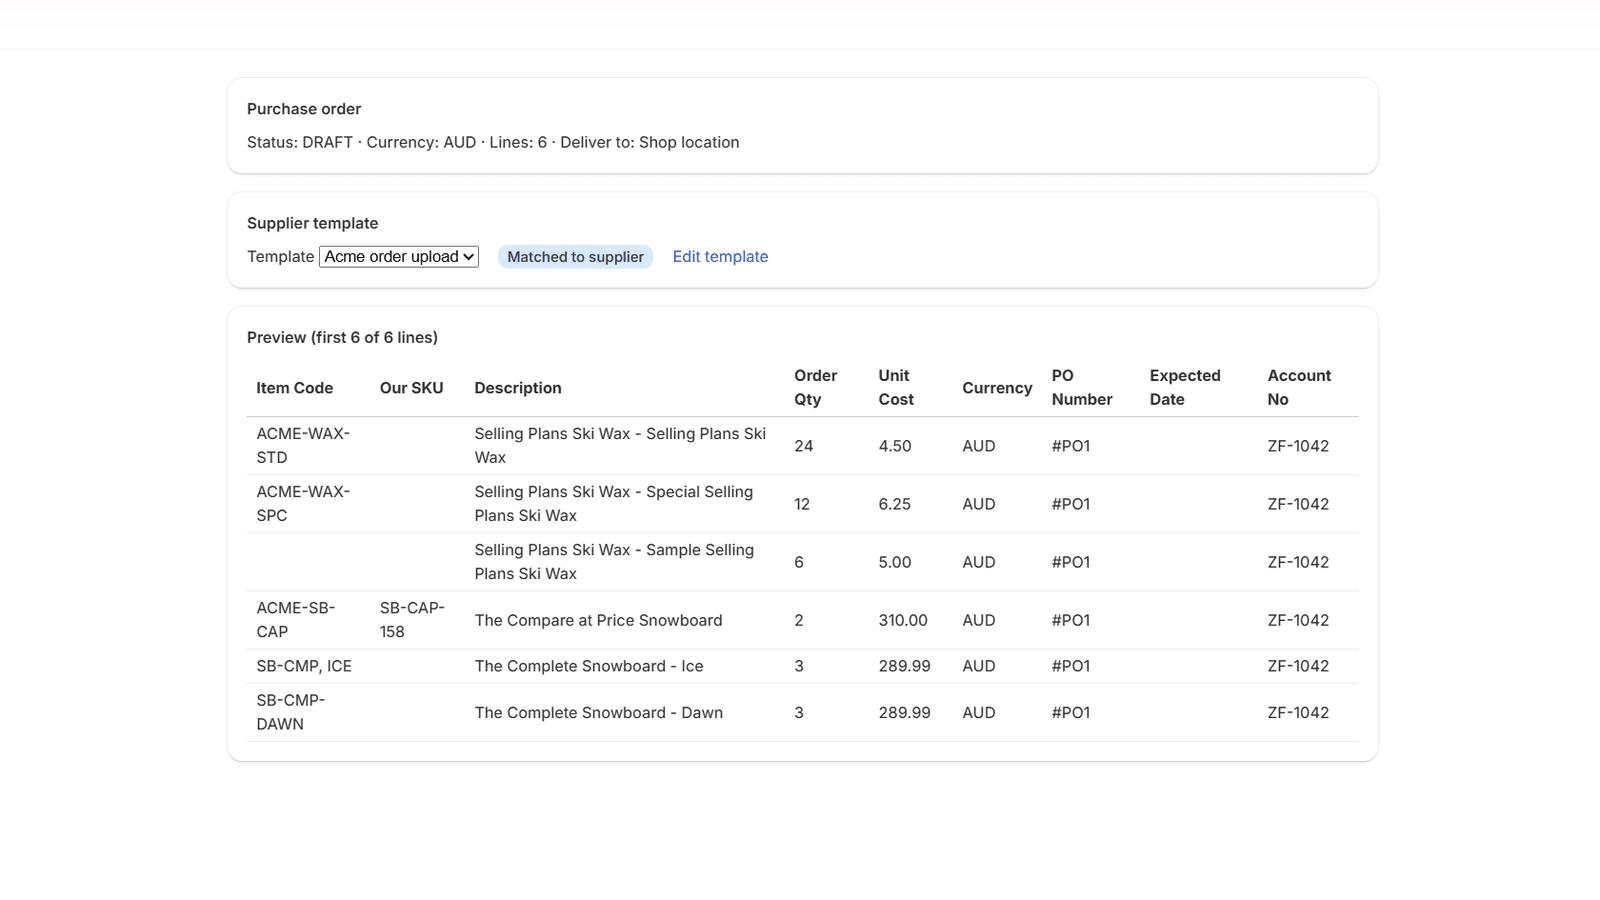This screenshot has width=1600, height=900.
Task: Click the 289.99 cost in the Dawn row
Action: tap(904, 713)
